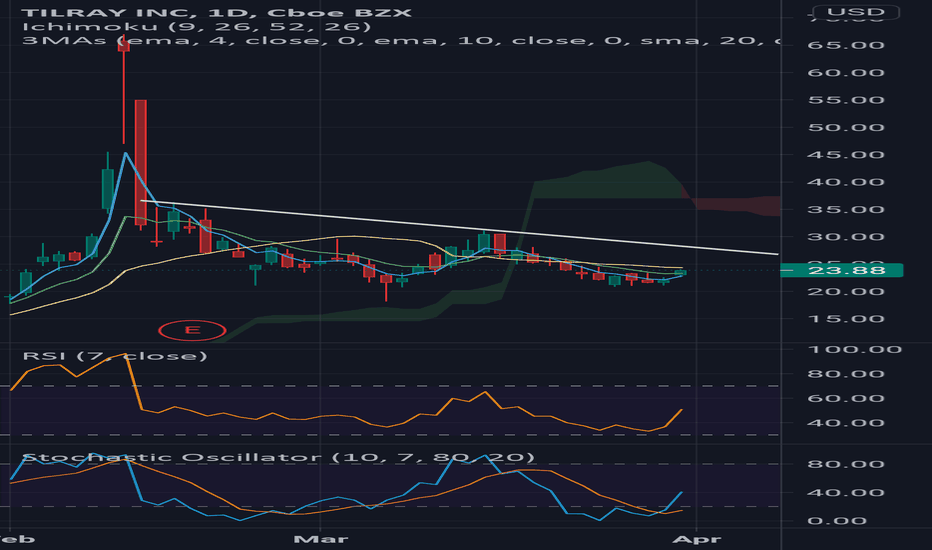This screenshot has height=550, width=932.
Task: Click the 40.00 stochastic axis label
Action: [x=846, y=492]
